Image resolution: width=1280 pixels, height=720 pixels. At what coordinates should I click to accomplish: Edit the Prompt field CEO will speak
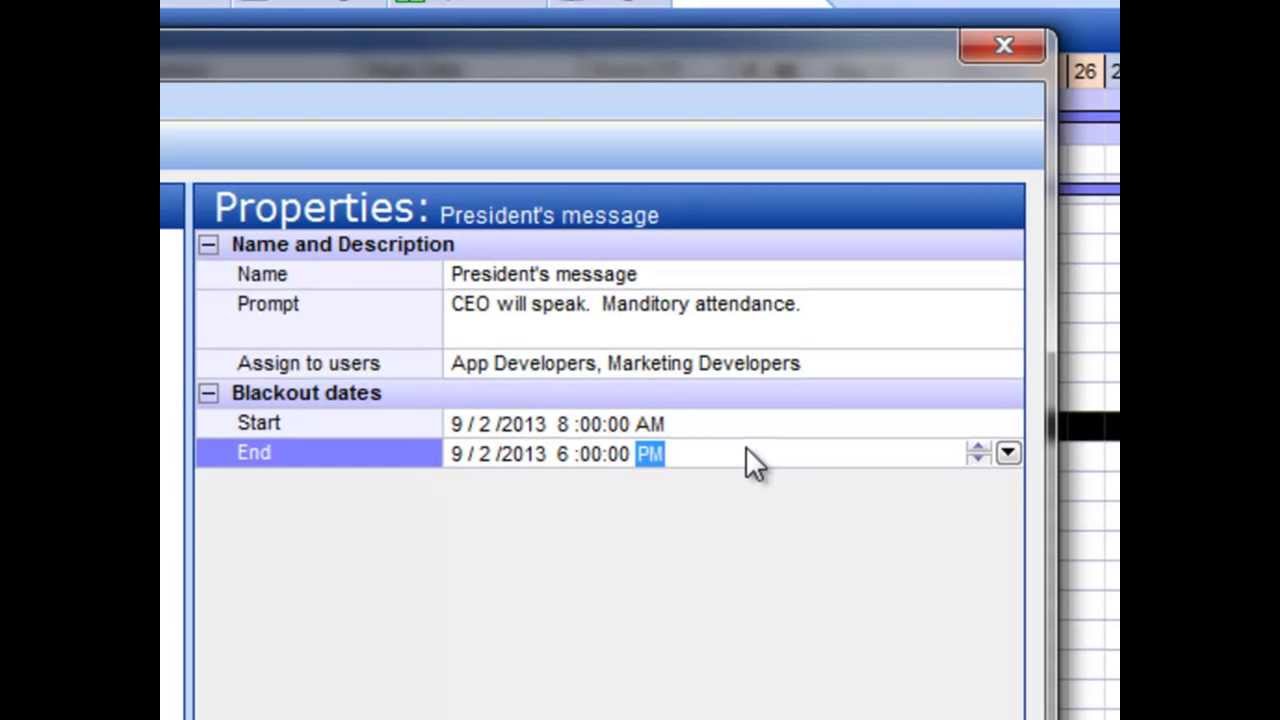point(733,318)
